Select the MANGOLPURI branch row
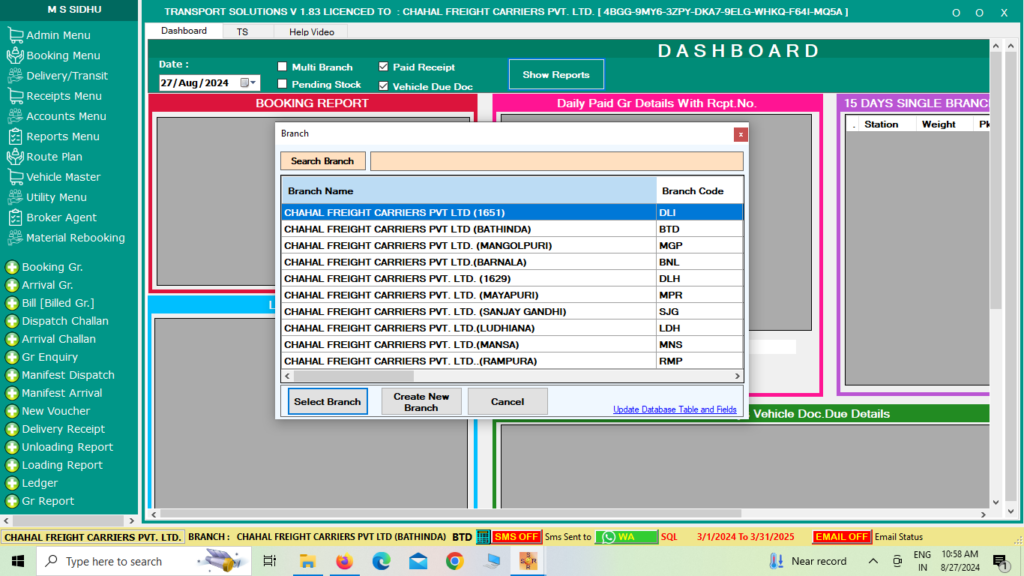The image size is (1024, 576). [x=468, y=245]
